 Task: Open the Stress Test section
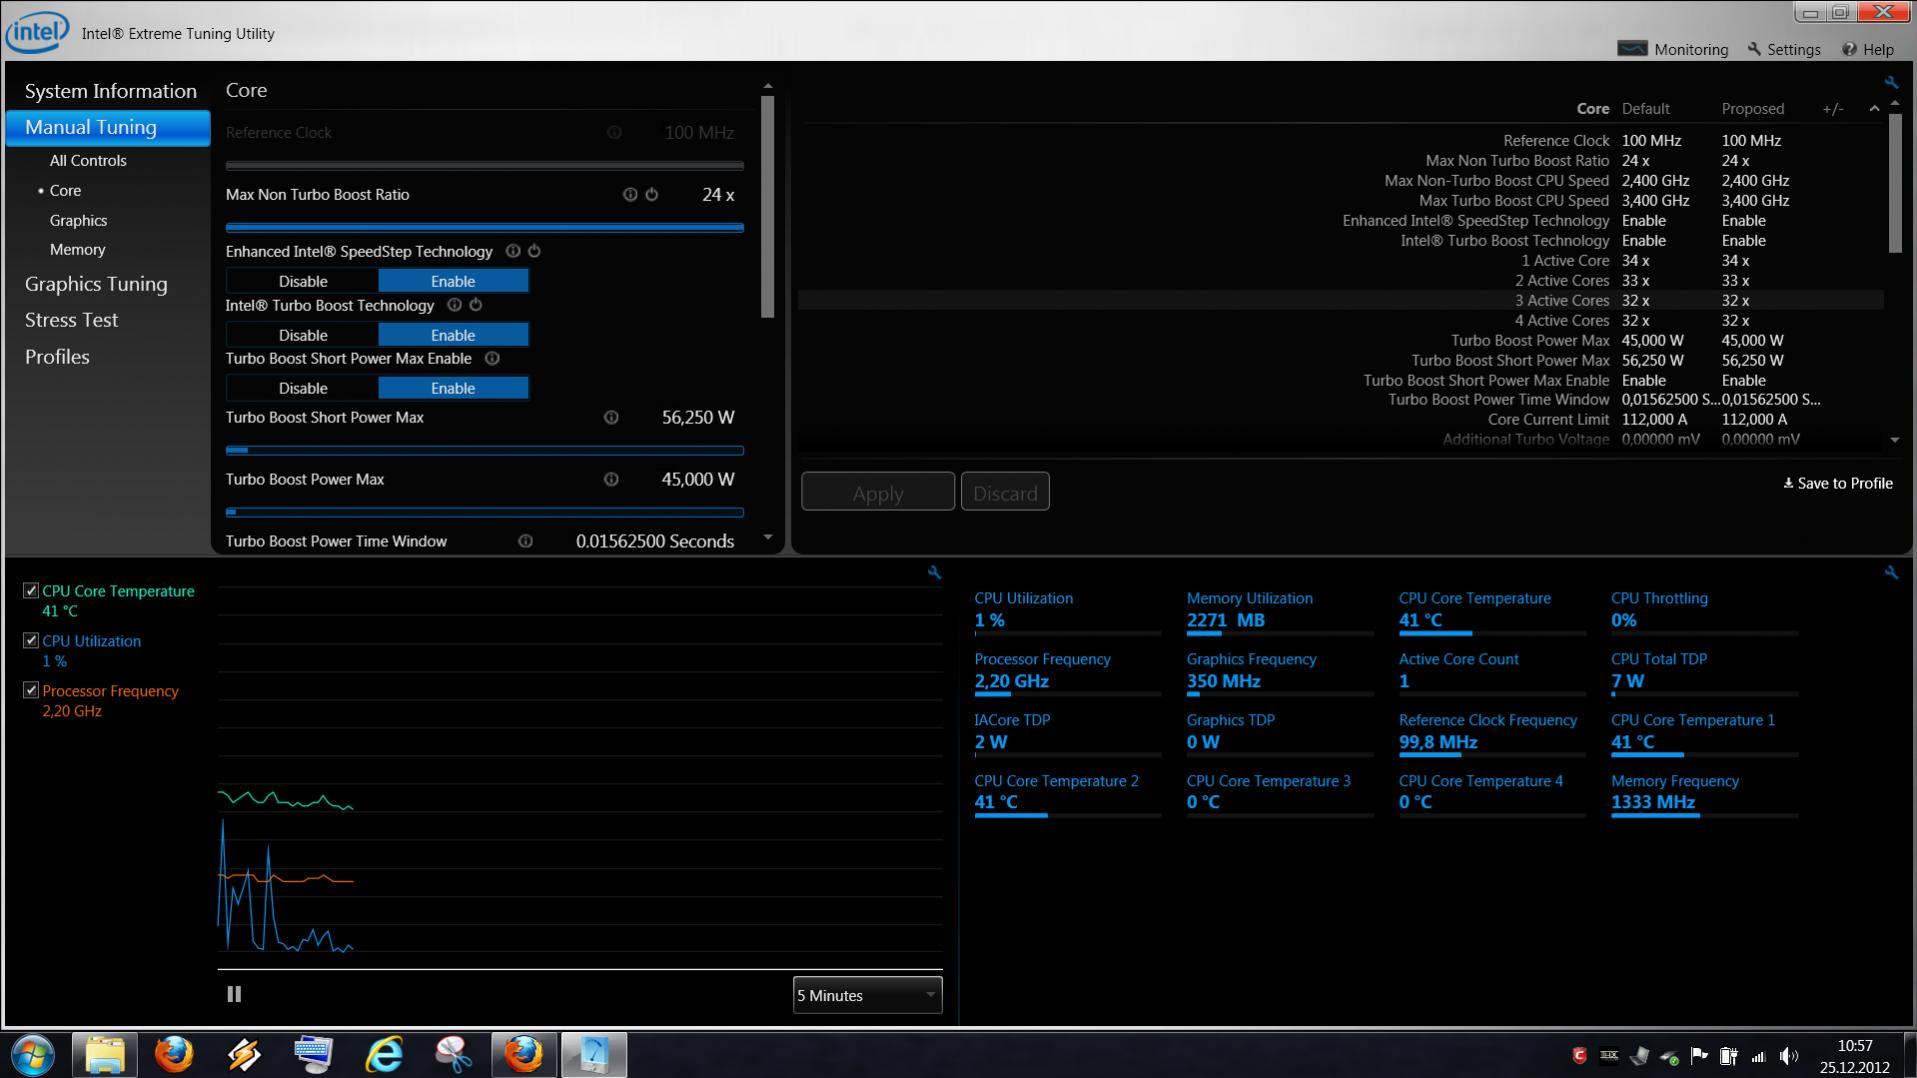pyautogui.click(x=71, y=320)
